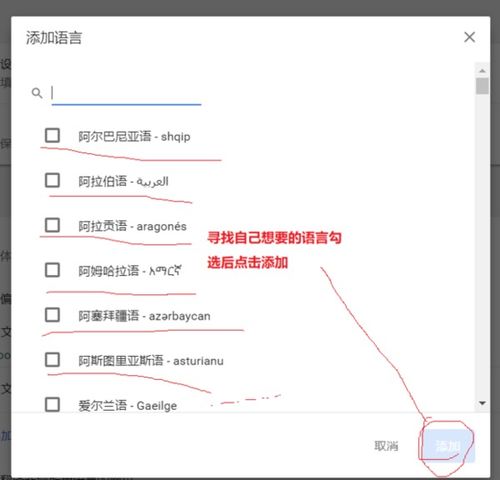Focus the language search input field
Image resolution: width=500 pixels, height=480 pixels.
(126, 93)
